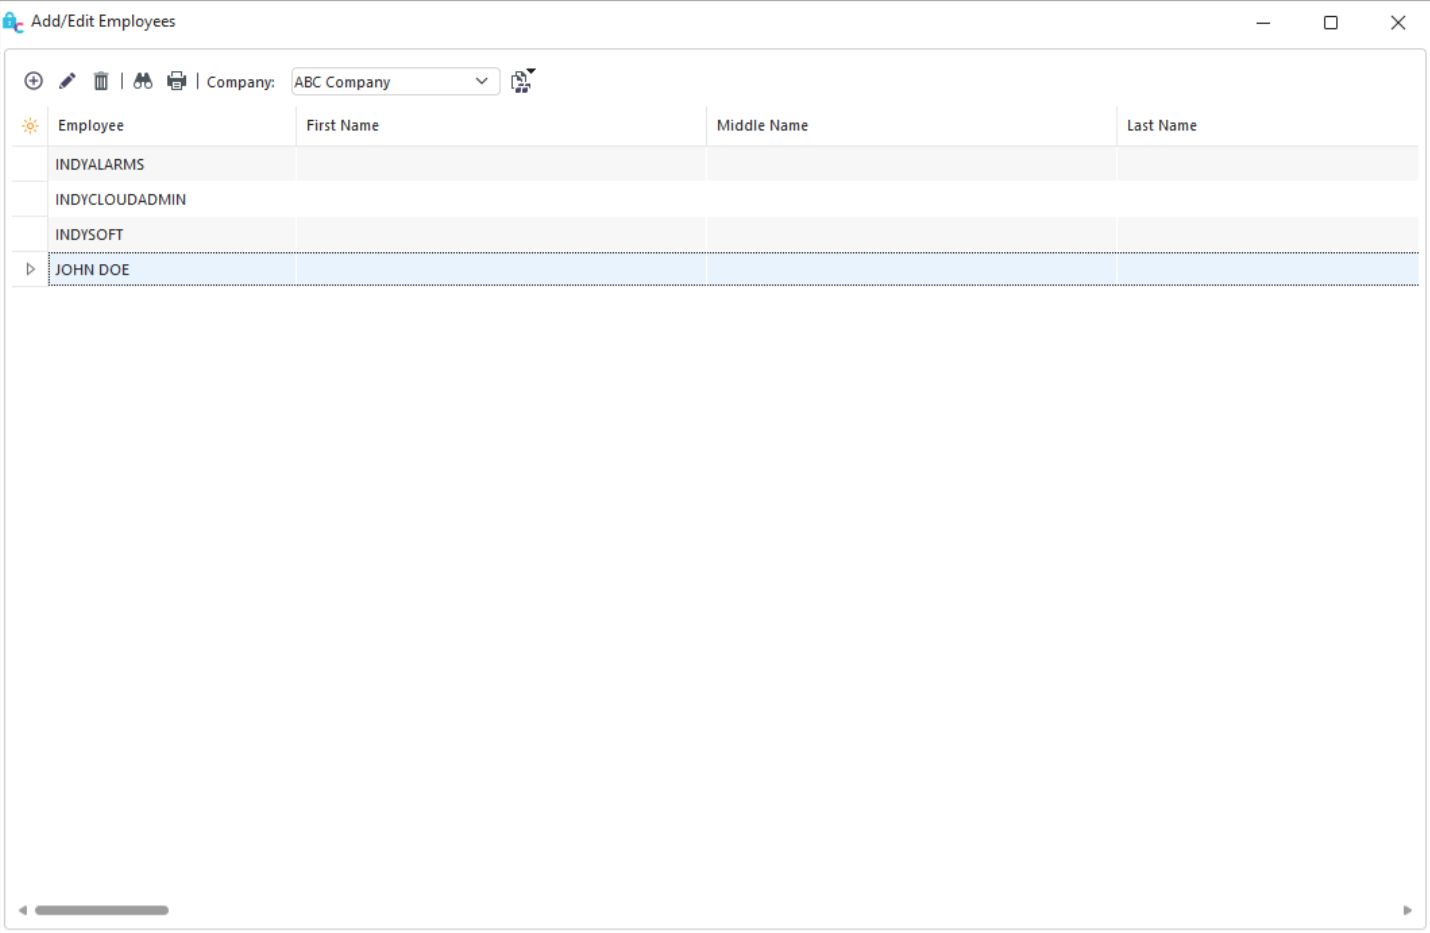Click the horizontal scrollbar thumb
Viewport: 1430px width, 933px height.
[x=101, y=910]
